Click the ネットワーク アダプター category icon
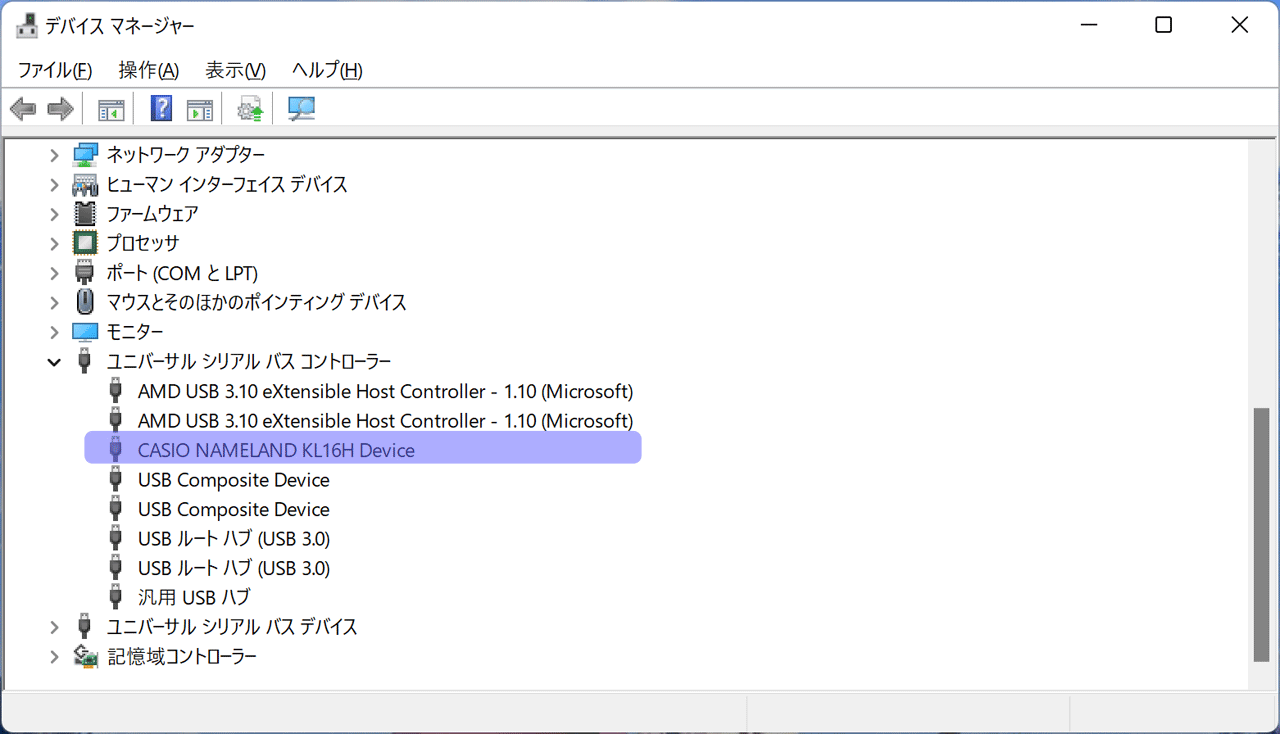Viewport: 1280px width, 734px height. pyautogui.click(x=86, y=155)
